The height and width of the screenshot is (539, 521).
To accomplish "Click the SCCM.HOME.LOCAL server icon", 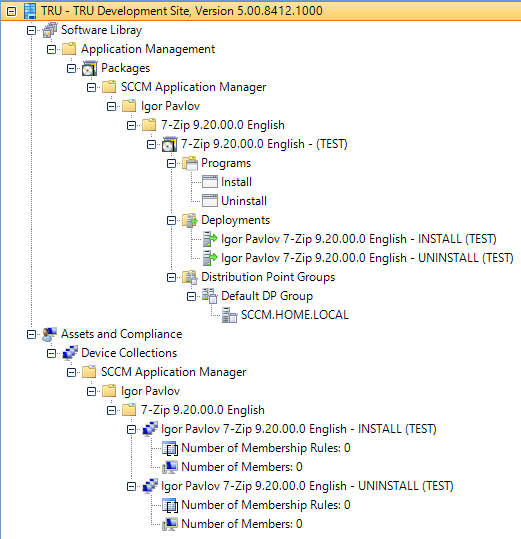I will (230, 315).
